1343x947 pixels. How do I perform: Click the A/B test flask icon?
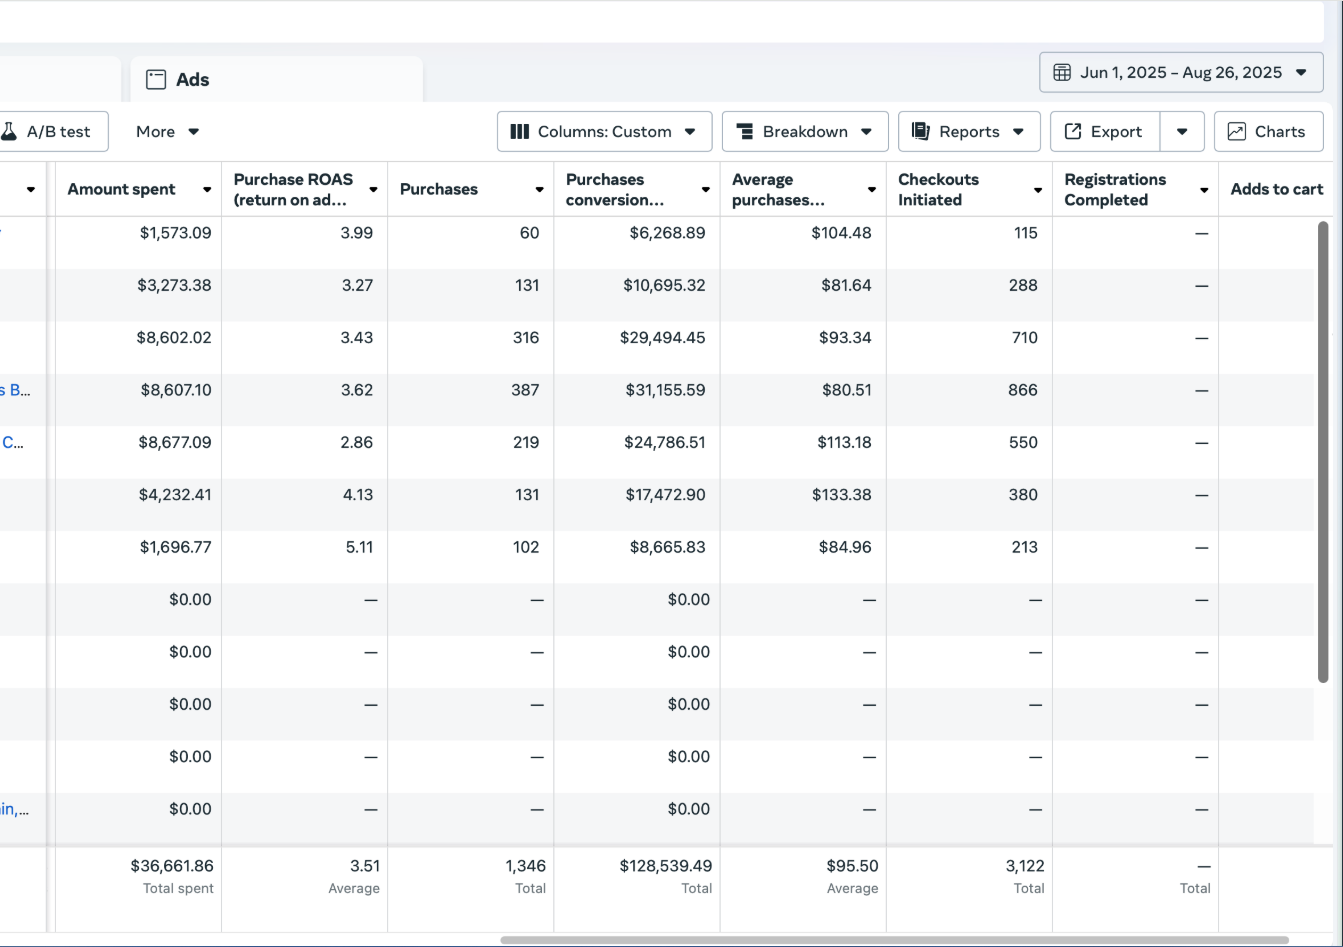[10, 131]
